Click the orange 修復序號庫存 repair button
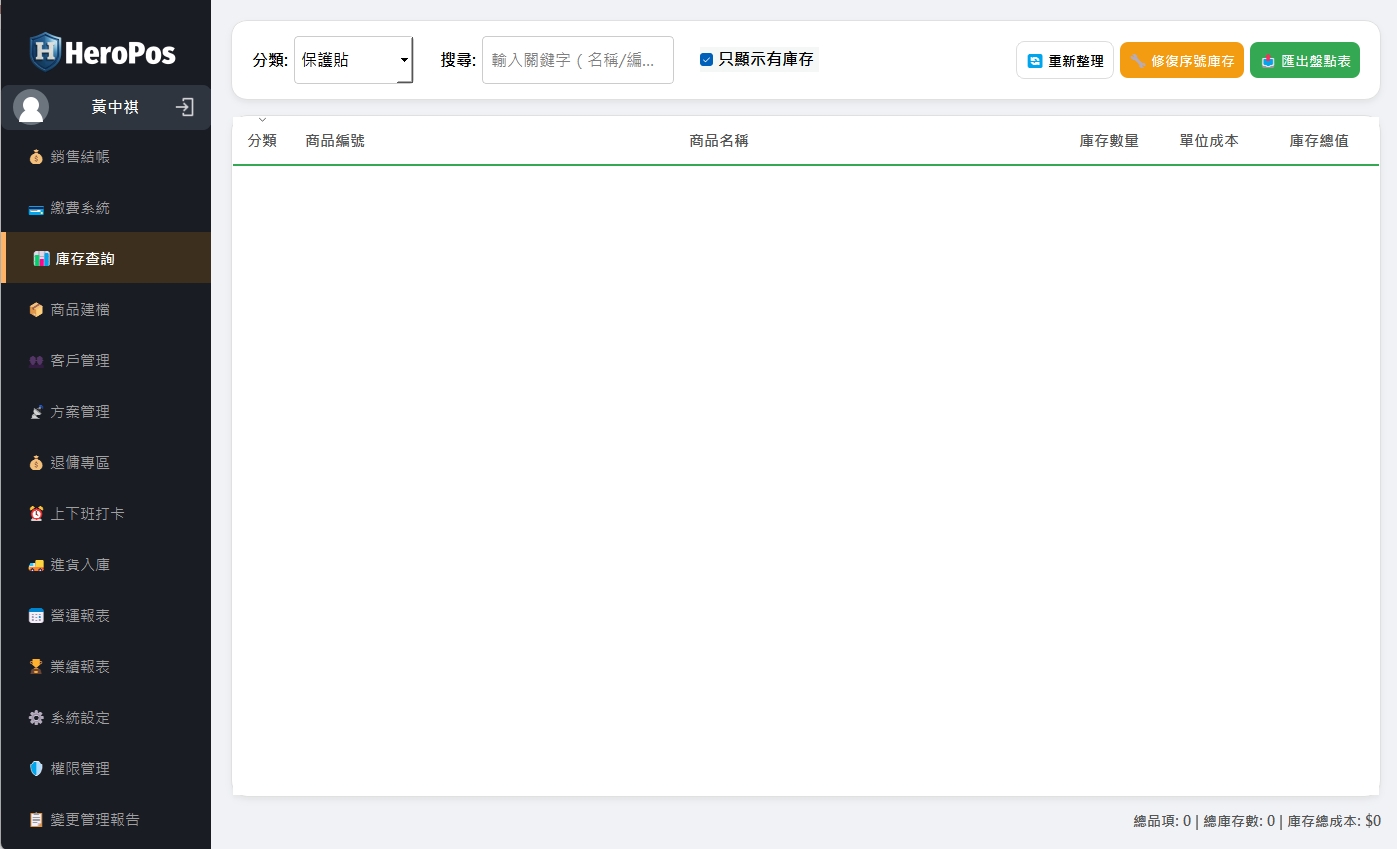This screenshot has width=1397, height=849. pos(1182,59)
